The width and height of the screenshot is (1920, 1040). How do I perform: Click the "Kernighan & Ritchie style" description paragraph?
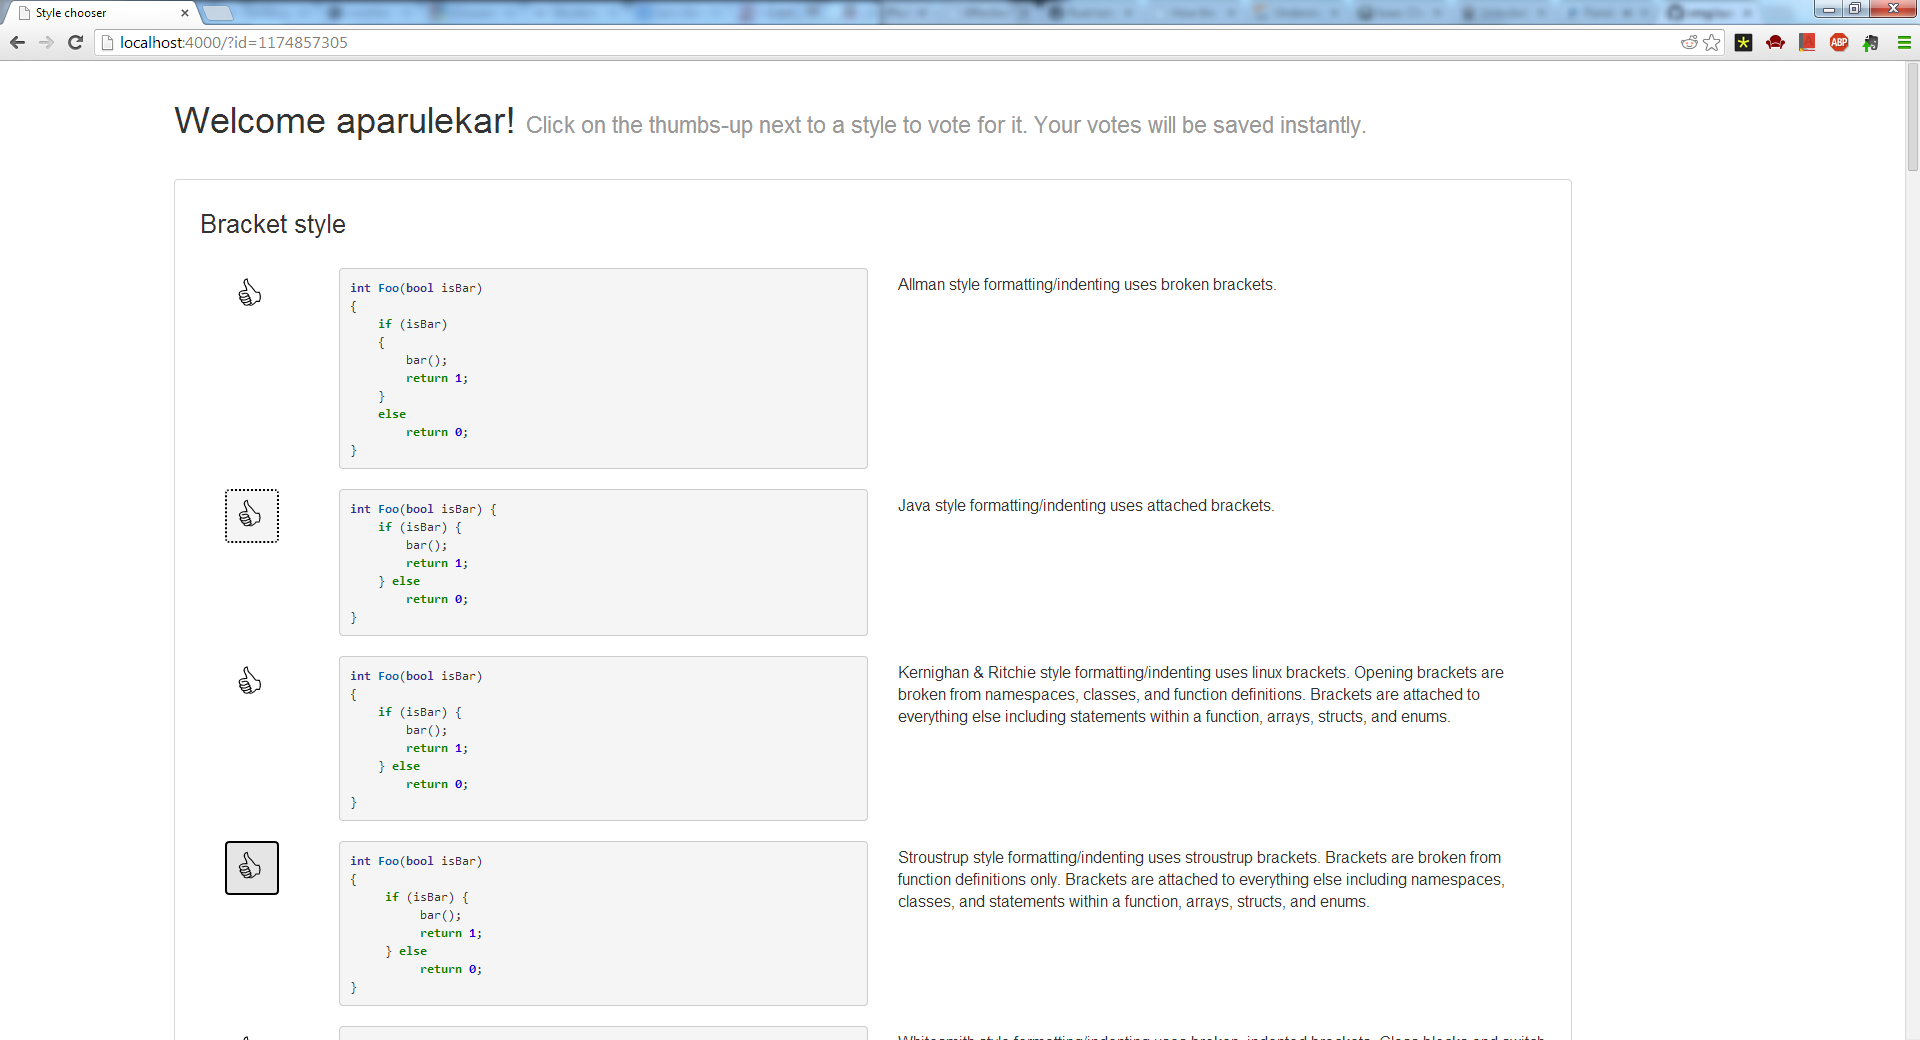pos(1201,695)
